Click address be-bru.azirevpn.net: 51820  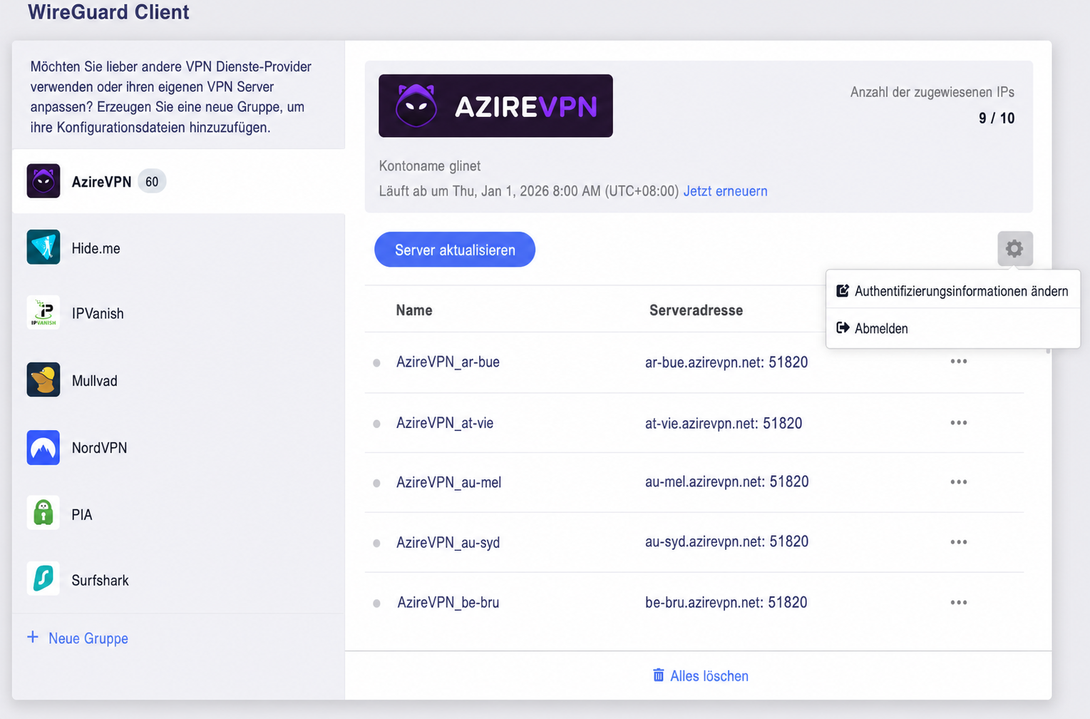[x=726, y=602]
